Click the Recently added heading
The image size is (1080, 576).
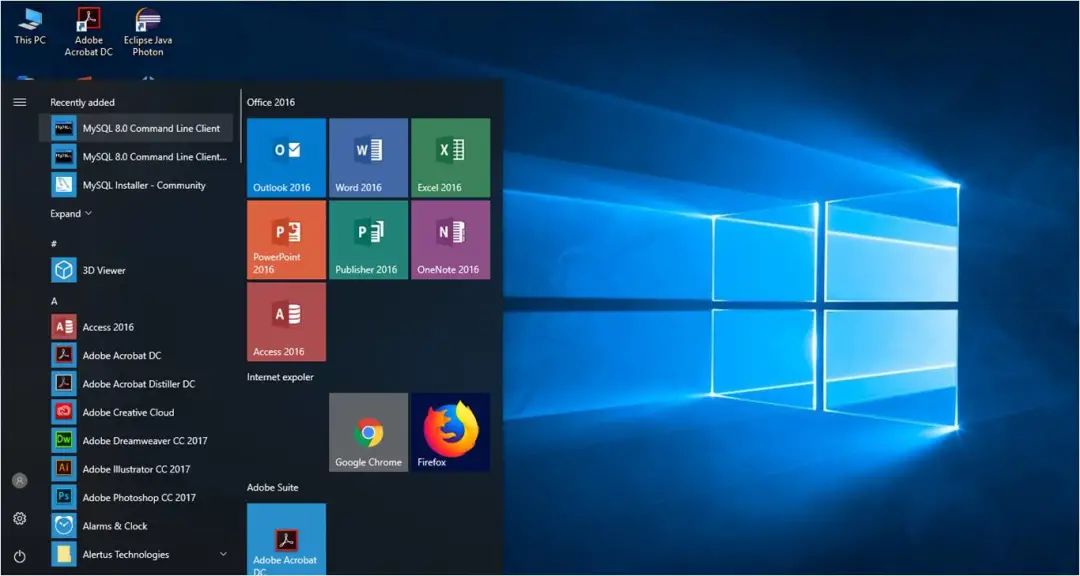tap(83, 102)
